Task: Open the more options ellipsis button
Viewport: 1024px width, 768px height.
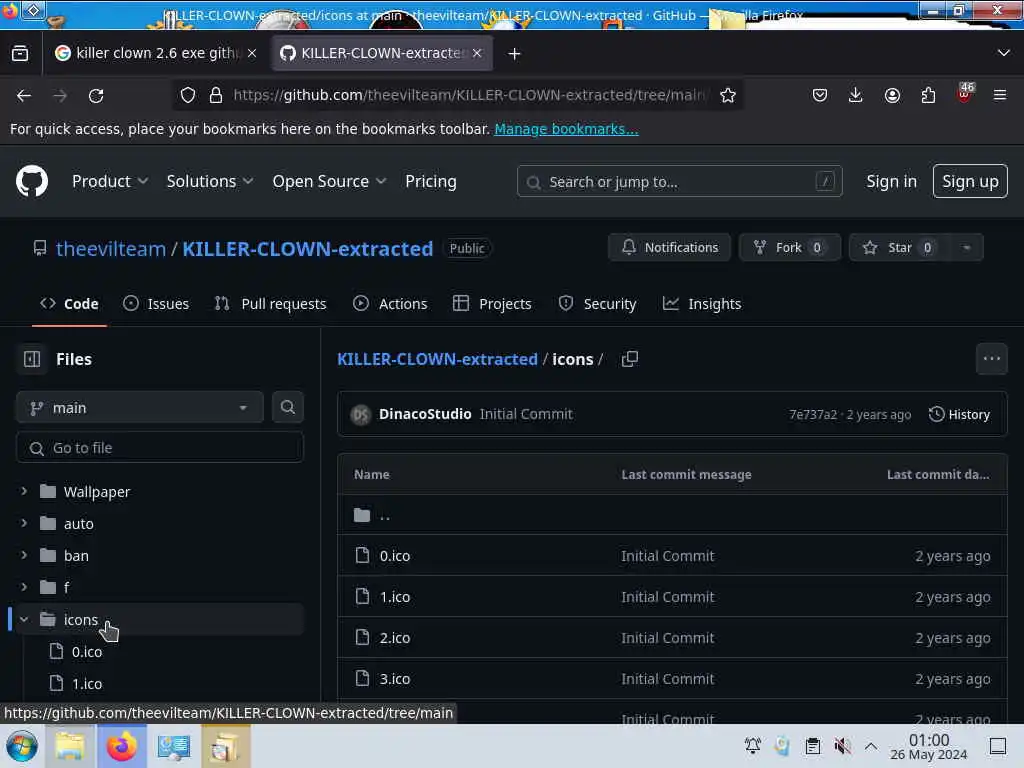Action: [x=991, y=359]
